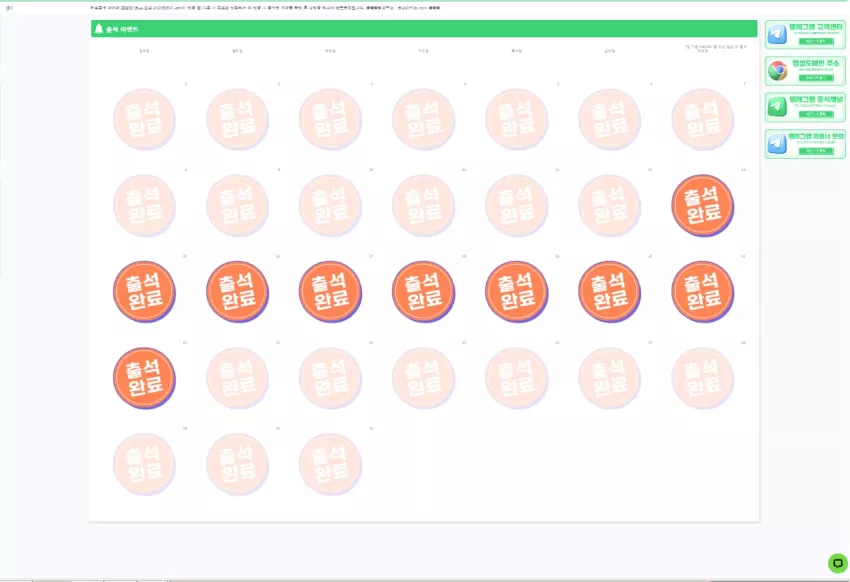Select the faded attendance stamp for day 5
This screenshot has height=582, width=850.
tap(517, 119)
